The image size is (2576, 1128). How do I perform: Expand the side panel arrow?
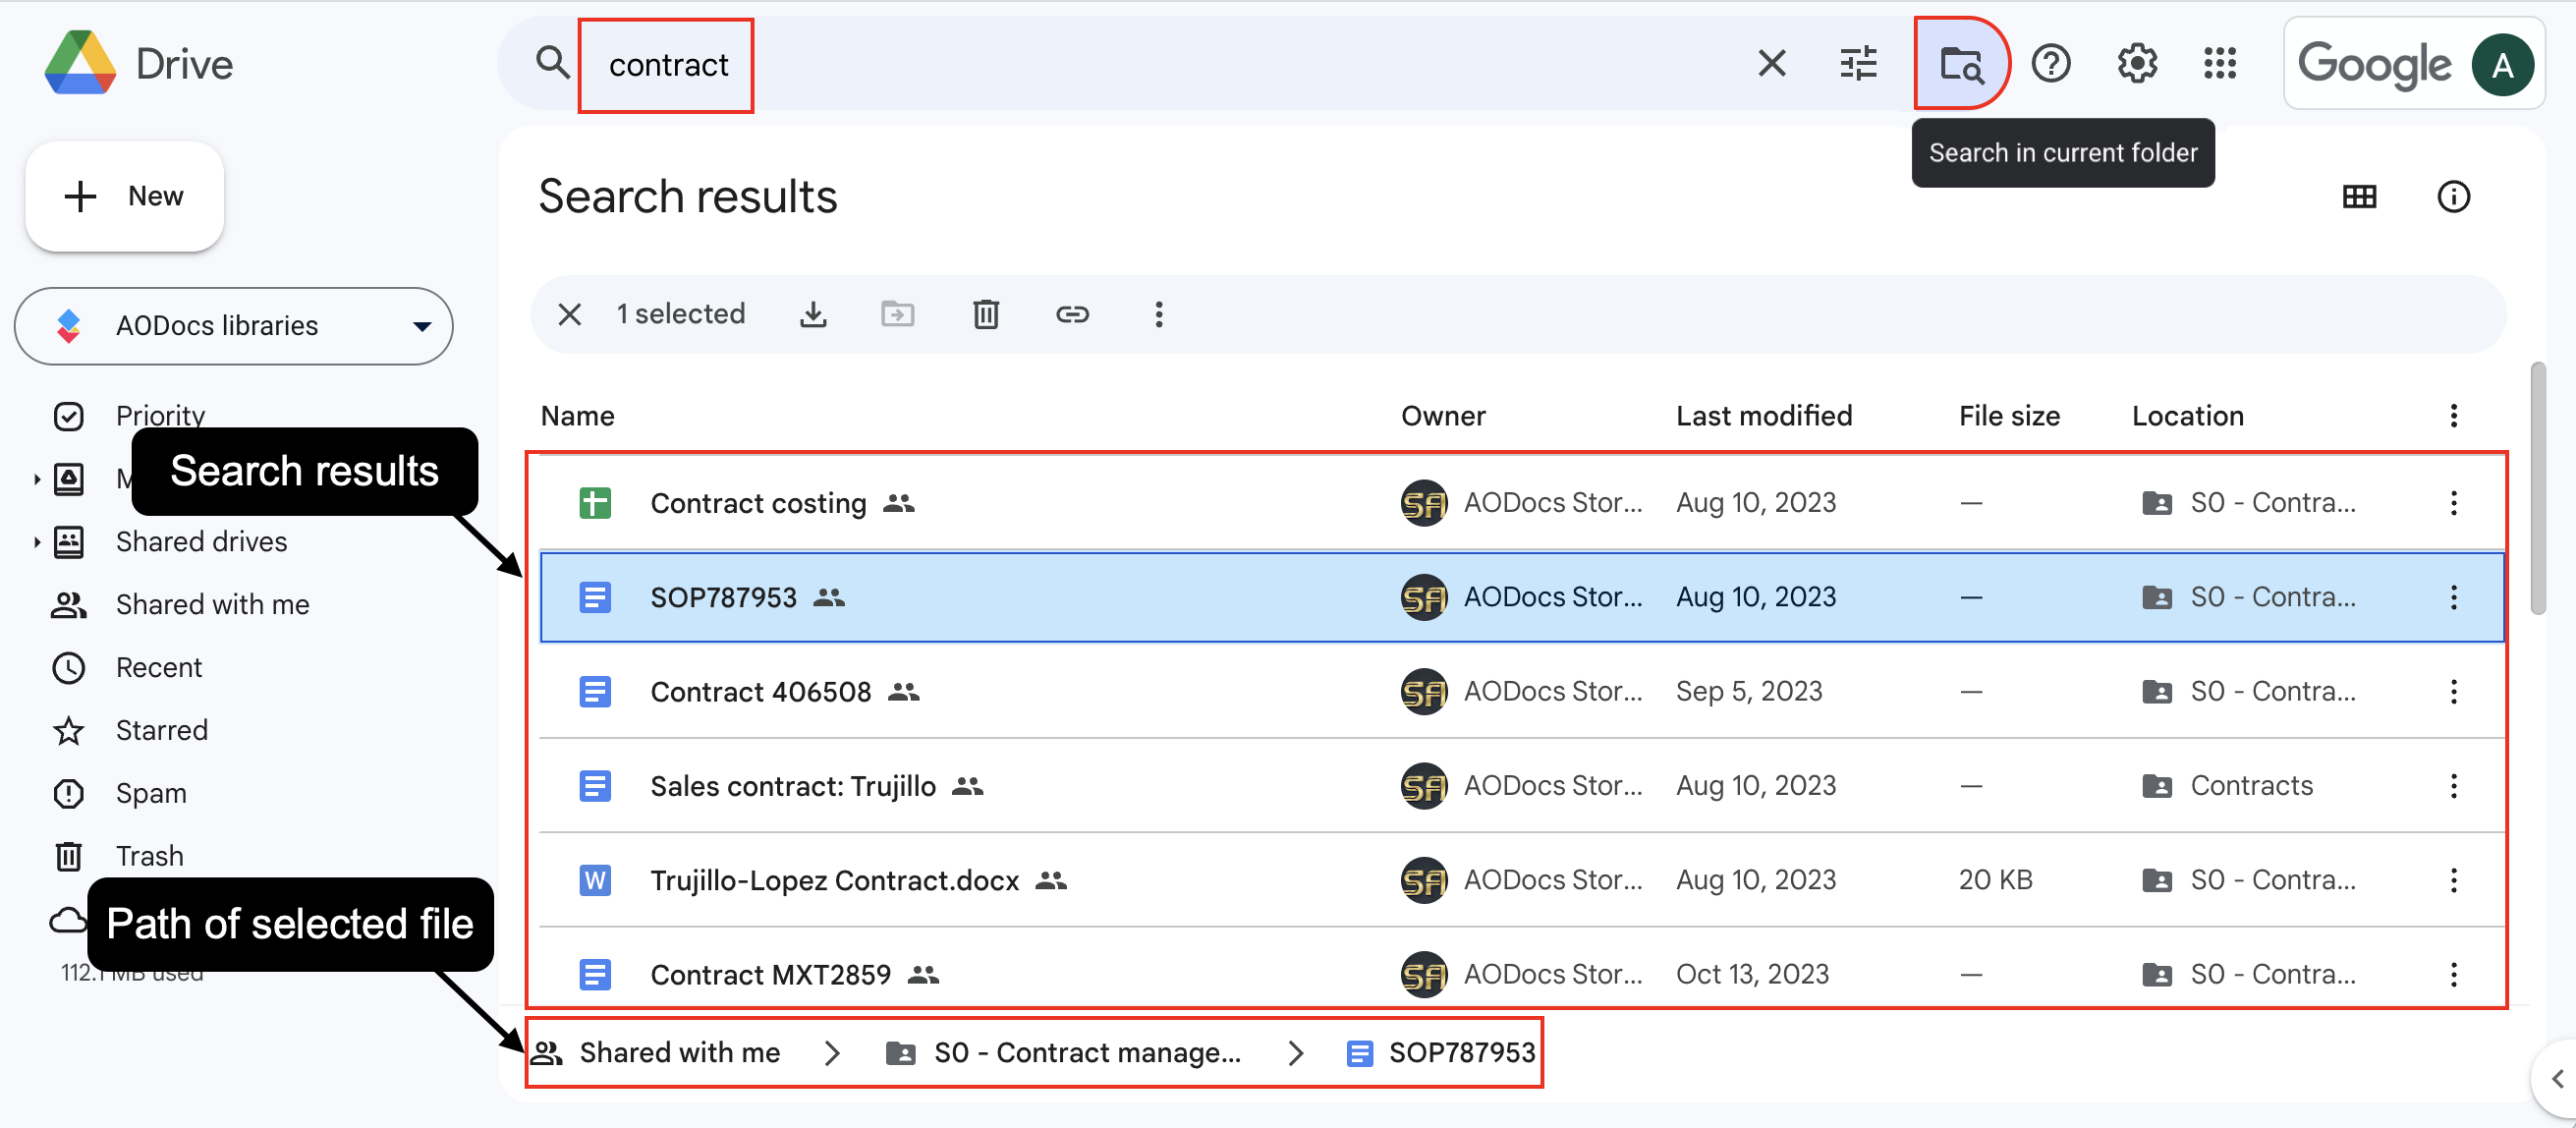click(2557, 1079)
